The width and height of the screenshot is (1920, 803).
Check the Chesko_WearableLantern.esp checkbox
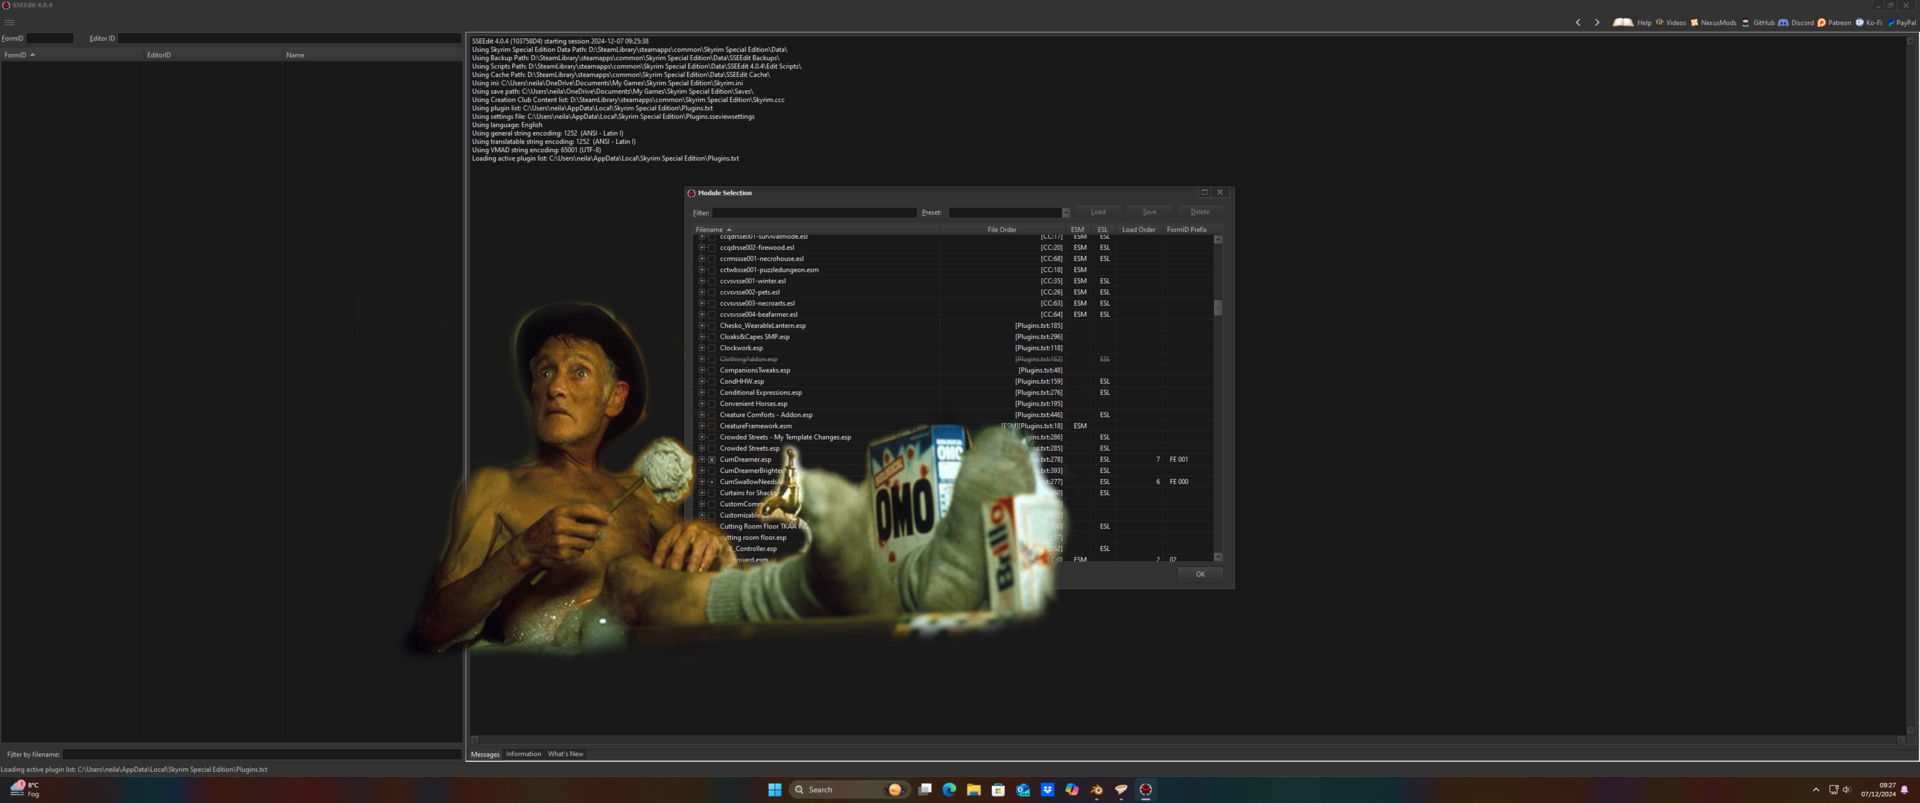[712, 326]
